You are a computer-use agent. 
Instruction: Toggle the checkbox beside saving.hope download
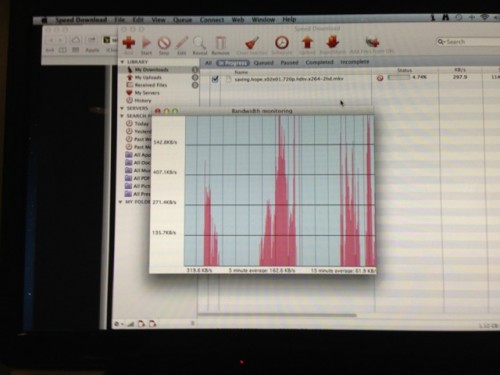point(215,79)
